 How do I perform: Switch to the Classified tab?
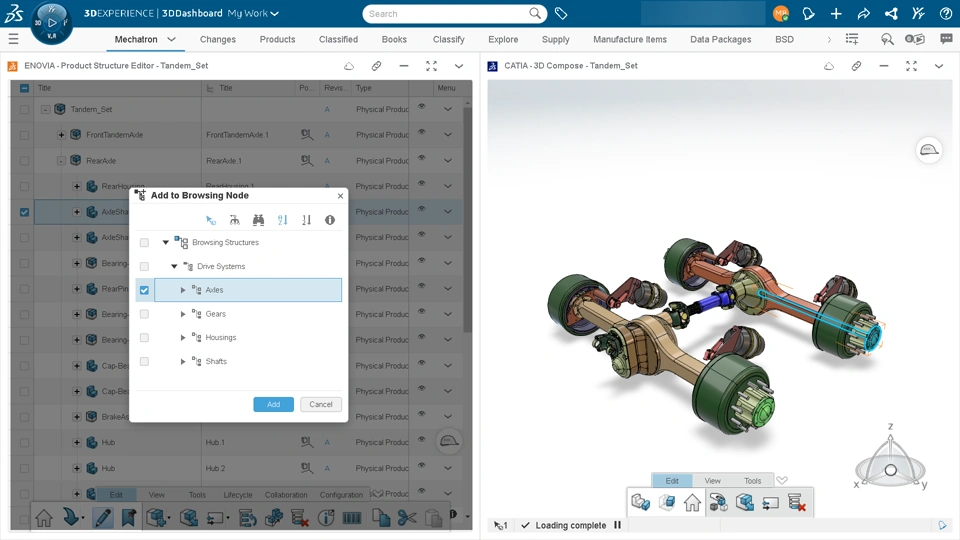(338, 39)
